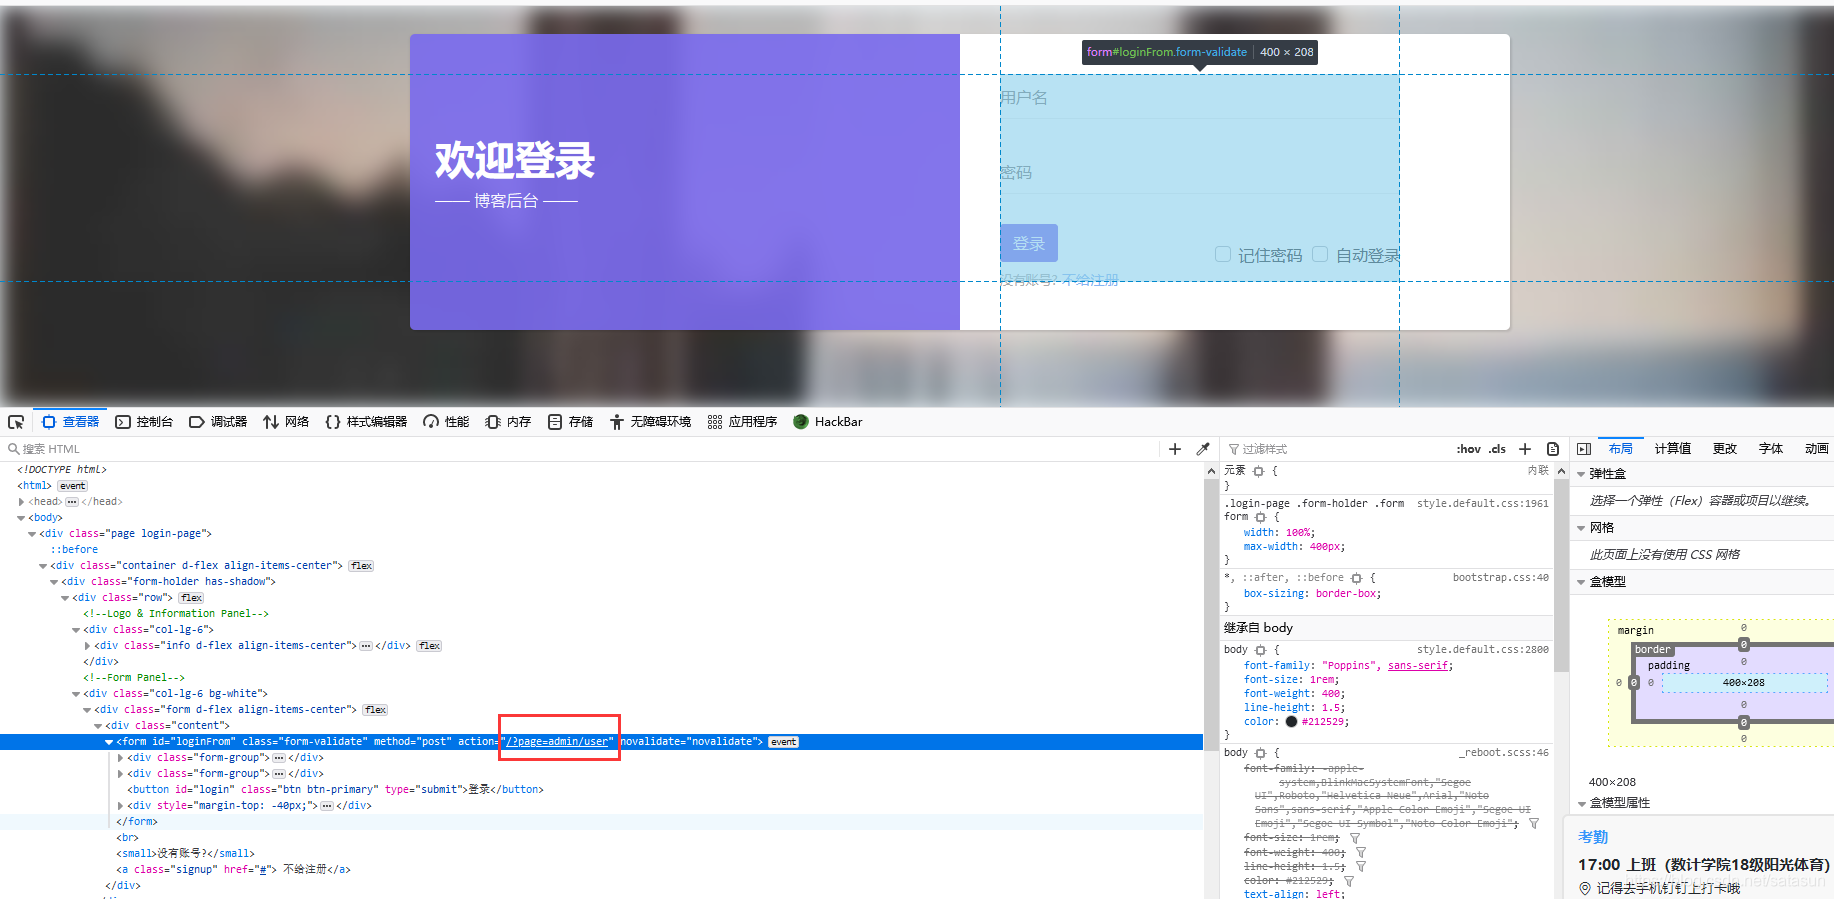Image resolution: width=1834 pixels, height=899 pixels.
Task: Open the 调试器 debugger tab
Action: point(218,422)
